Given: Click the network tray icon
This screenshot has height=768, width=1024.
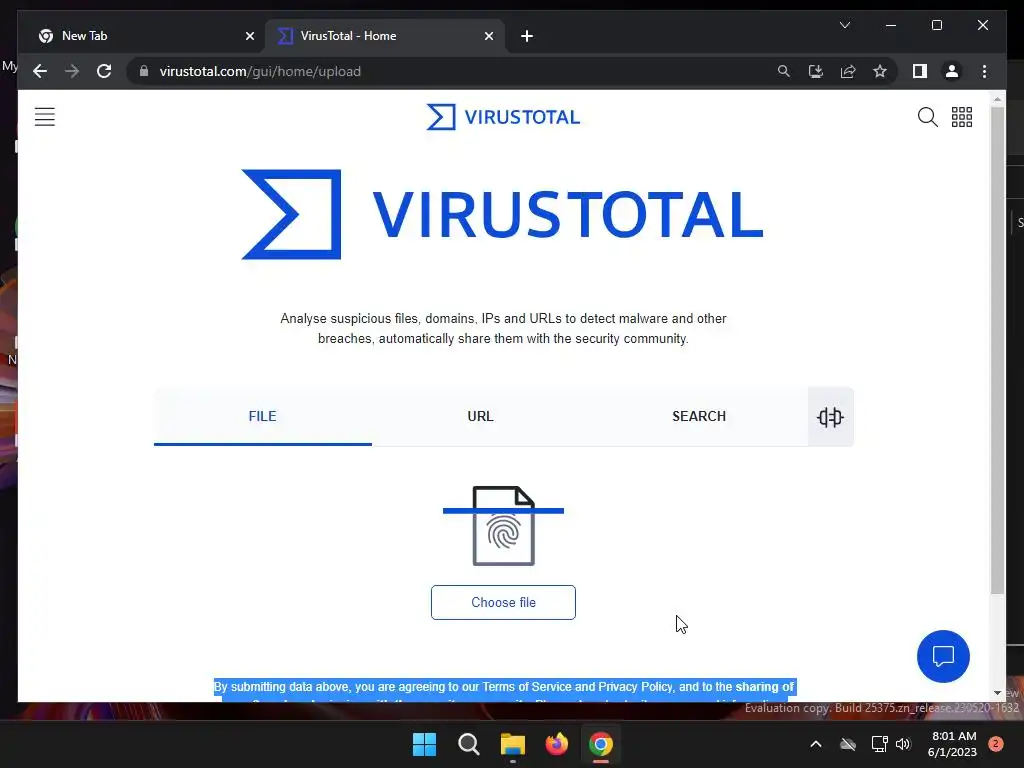Looking at the screenshot, I should [x=879, y=744].
